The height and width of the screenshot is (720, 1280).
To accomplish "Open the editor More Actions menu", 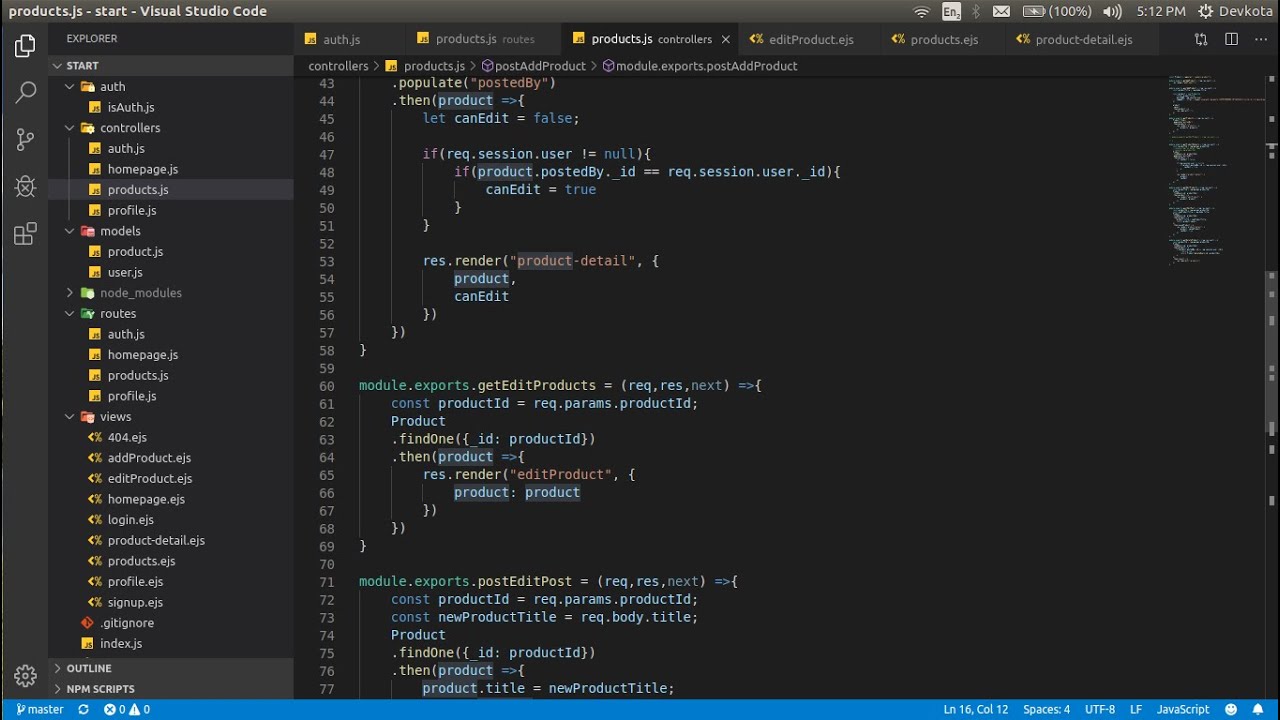I will coord(1261,39).
